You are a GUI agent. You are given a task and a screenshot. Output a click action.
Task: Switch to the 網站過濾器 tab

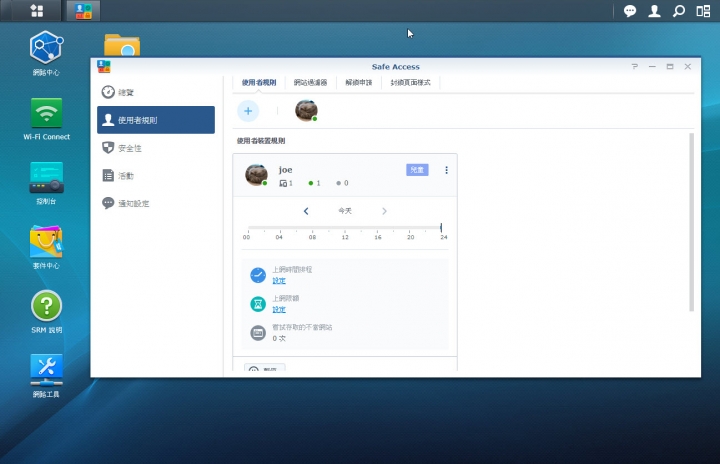(x=310, y=83)
